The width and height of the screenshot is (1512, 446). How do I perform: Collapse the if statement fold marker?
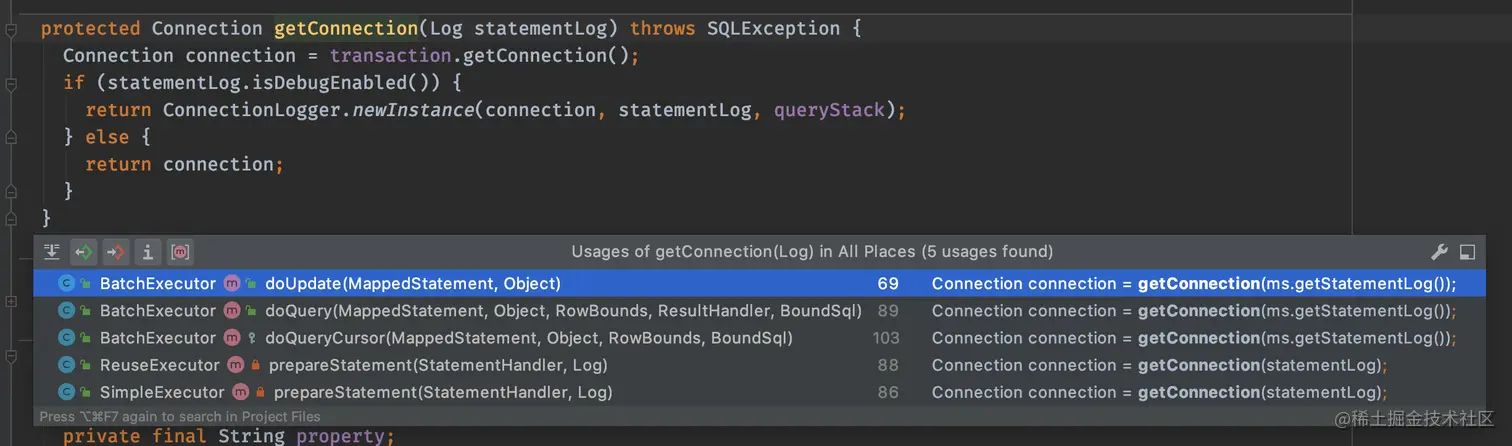click(x=11, y=83)
